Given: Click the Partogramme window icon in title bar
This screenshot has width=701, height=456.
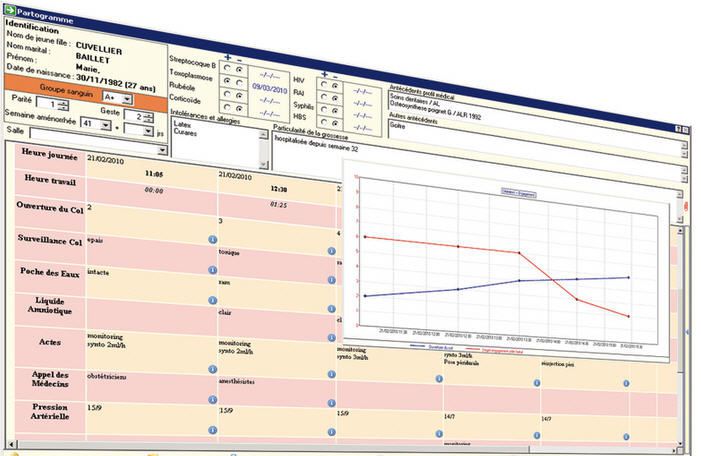Looking at the screenshot, I should pyautogui.click(x=9, y=6).
